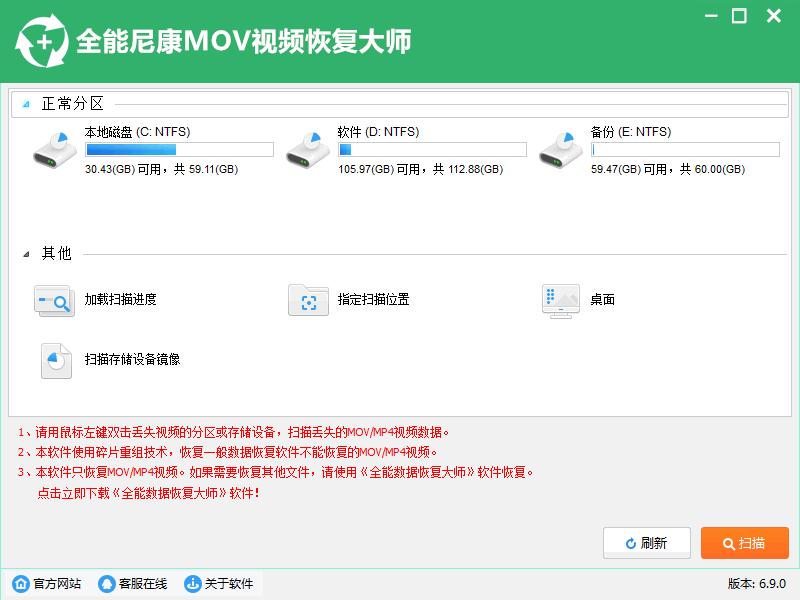Click the 指定扫描位置 label
The width and height of the screenshot is (800, 600).
373,299
